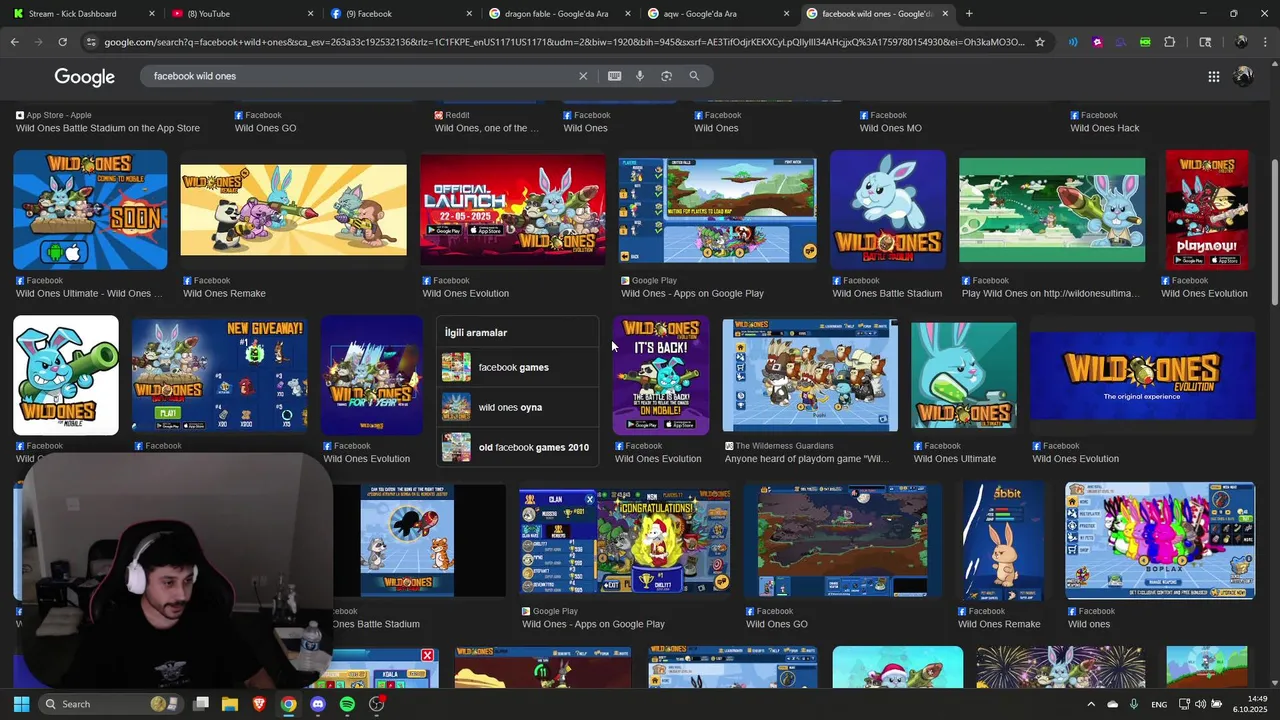Open the on-screen keyboard input tool

click(614, 76)
